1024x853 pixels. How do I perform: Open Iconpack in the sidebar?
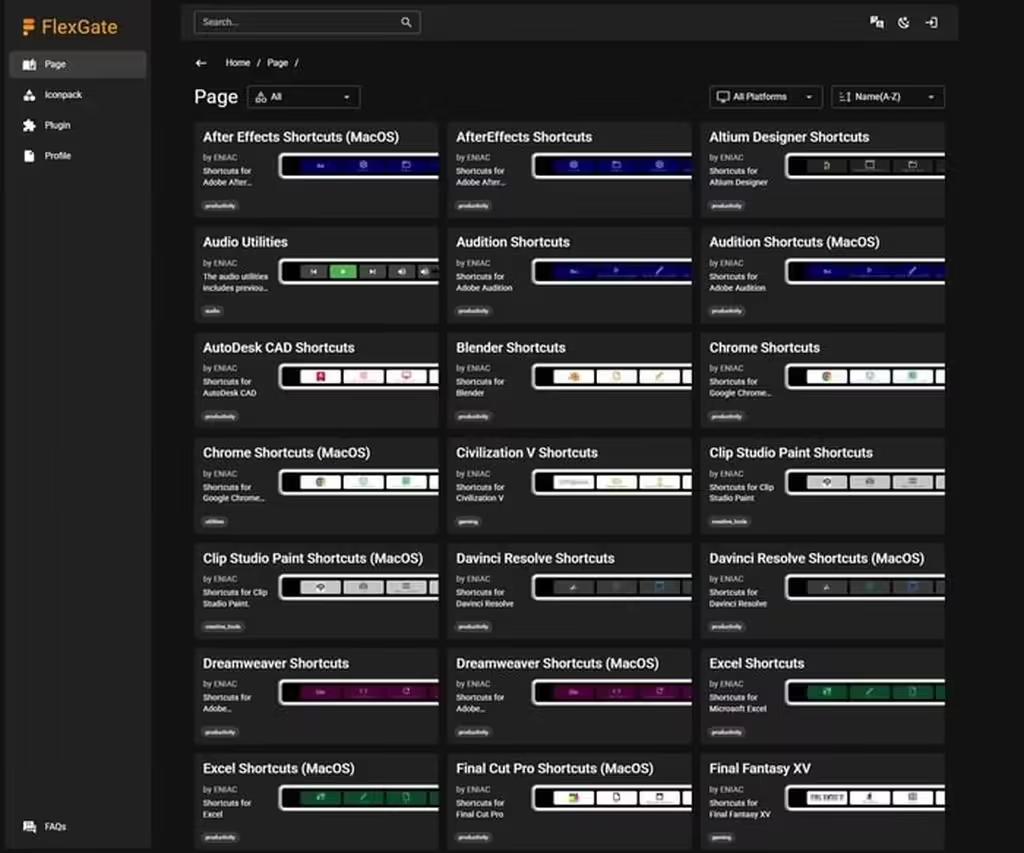63,95
